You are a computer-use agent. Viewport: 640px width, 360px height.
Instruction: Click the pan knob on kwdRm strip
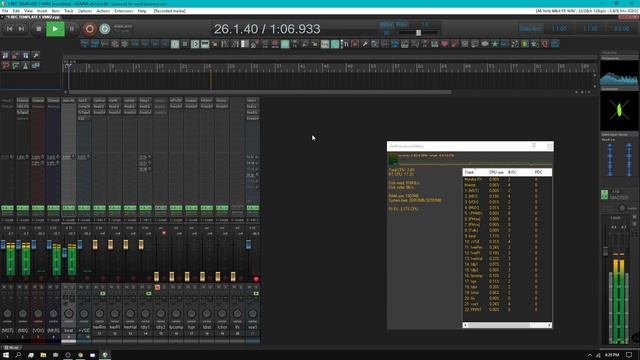(99, 313)
